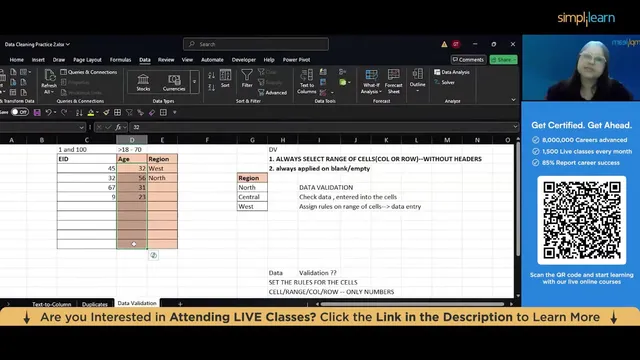Switch to Page Layout tab
The image size is (640, 360).
87,60
